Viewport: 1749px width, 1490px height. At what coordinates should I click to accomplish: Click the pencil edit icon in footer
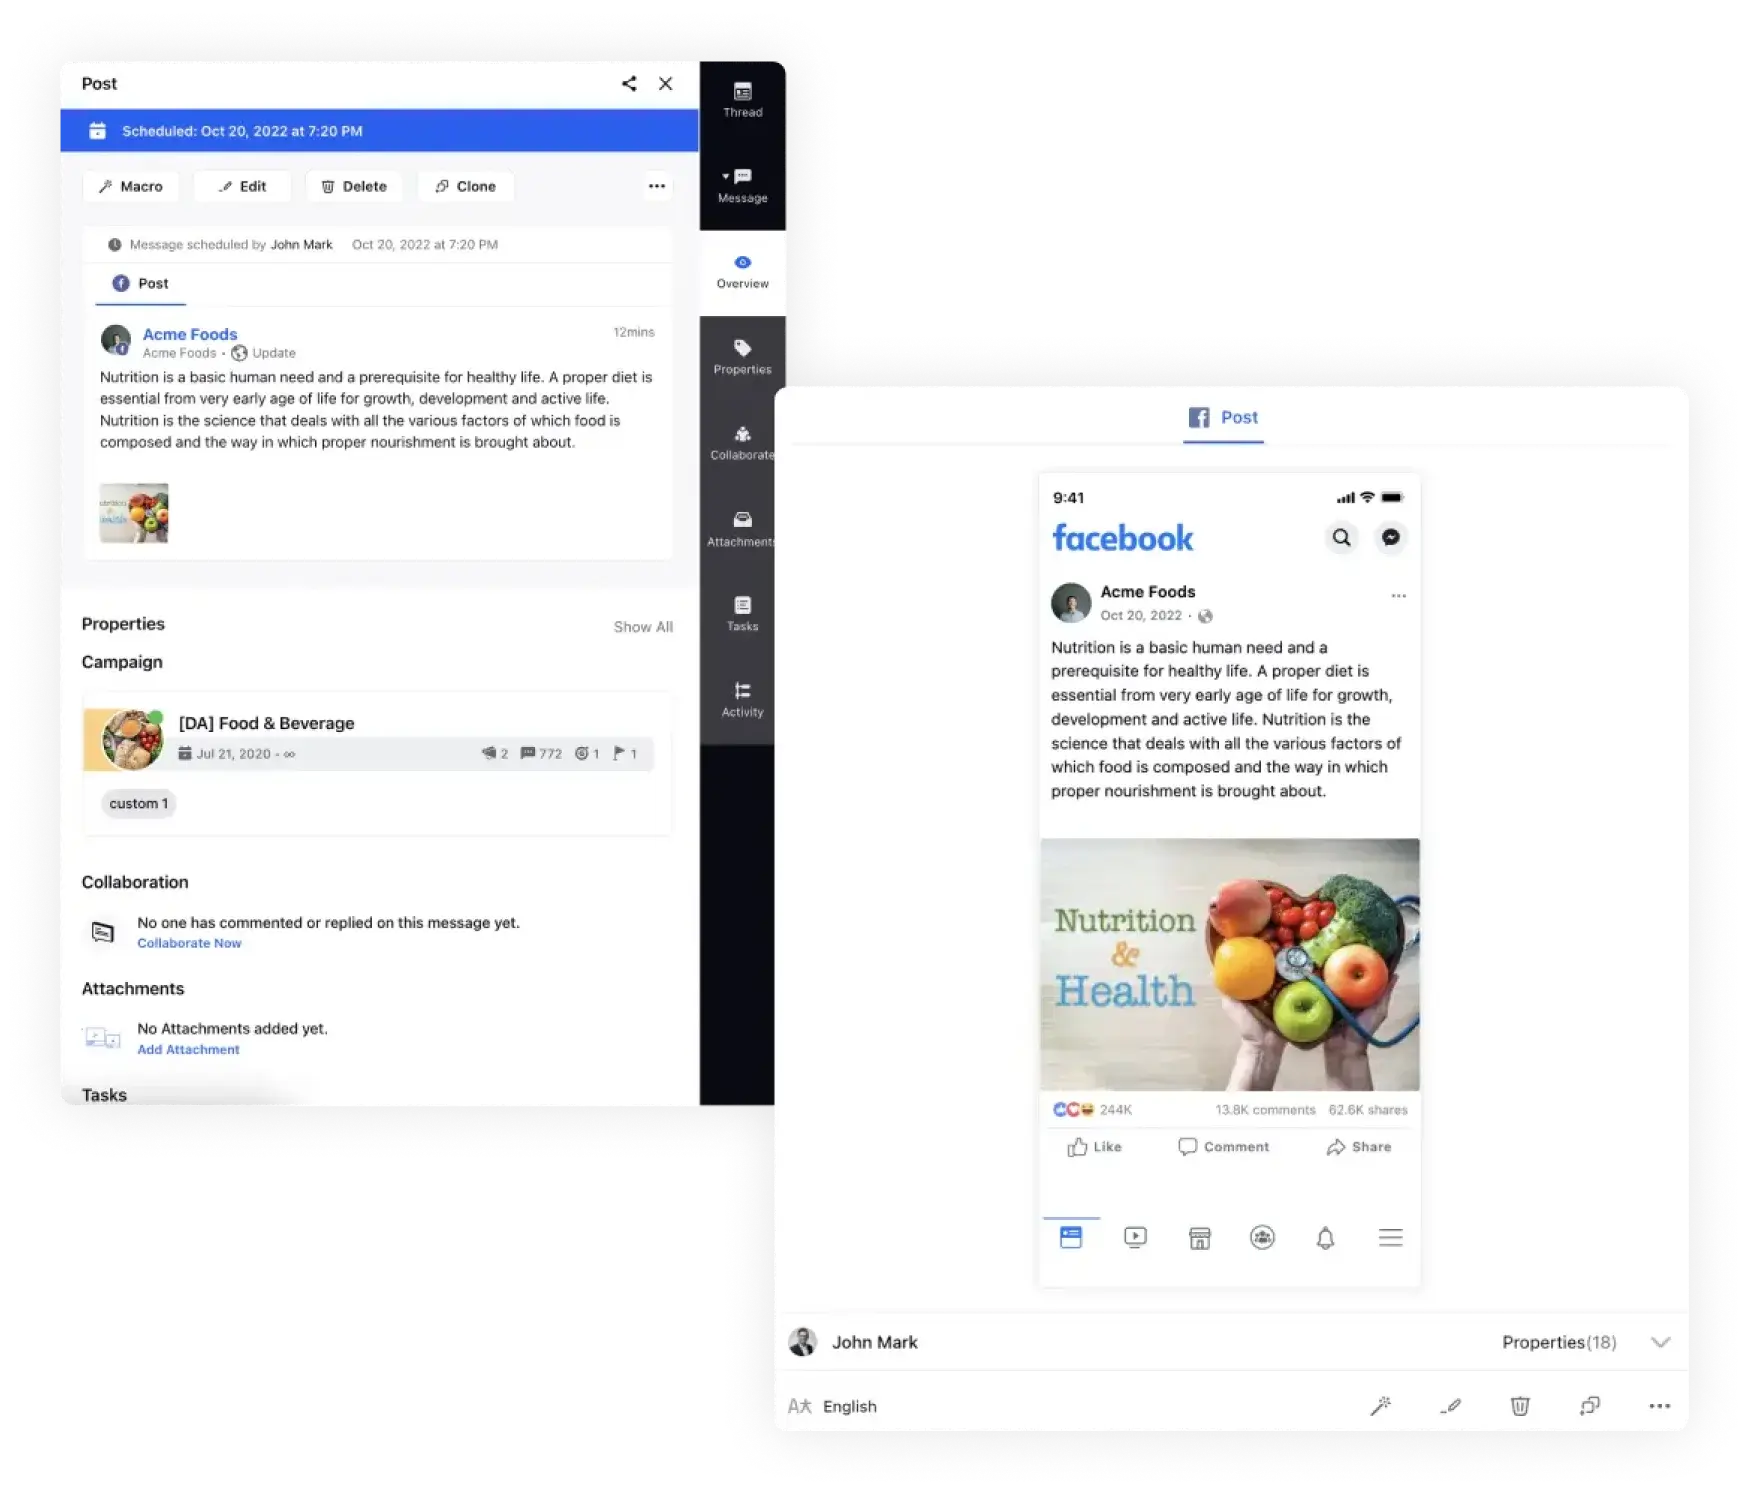1451,1407
